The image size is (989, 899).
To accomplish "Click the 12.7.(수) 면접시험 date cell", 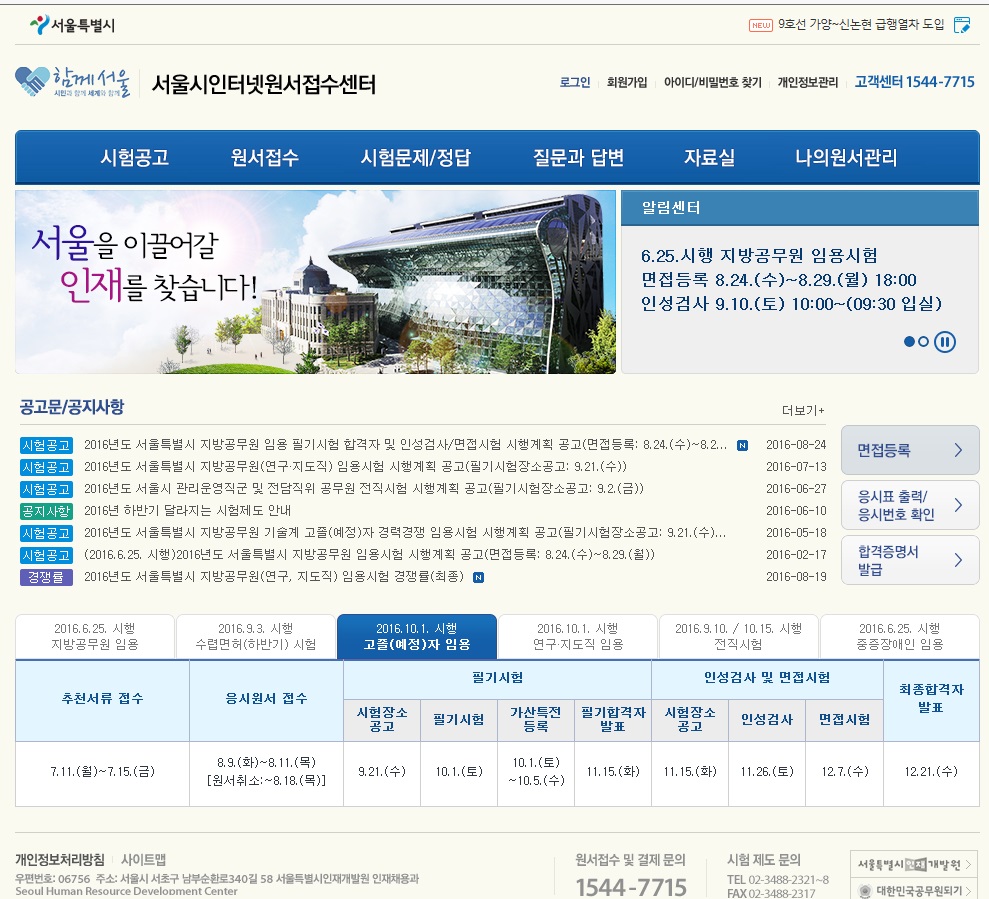I will pyautogui.click(x=845, y=772).
